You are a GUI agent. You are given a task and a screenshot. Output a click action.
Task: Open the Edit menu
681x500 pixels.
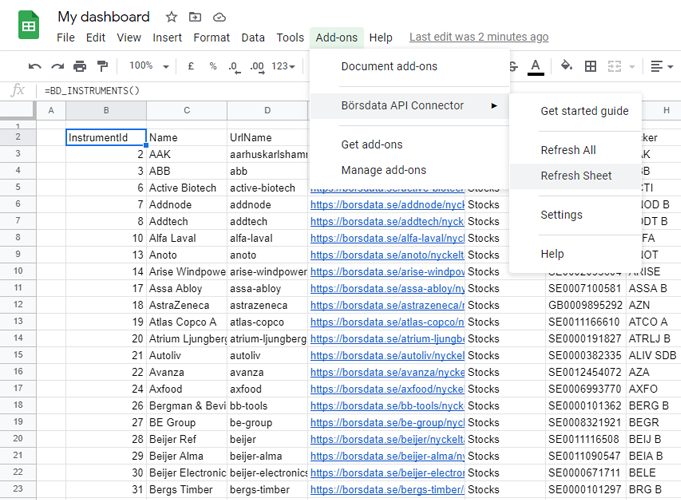click(x=96, y=38)
